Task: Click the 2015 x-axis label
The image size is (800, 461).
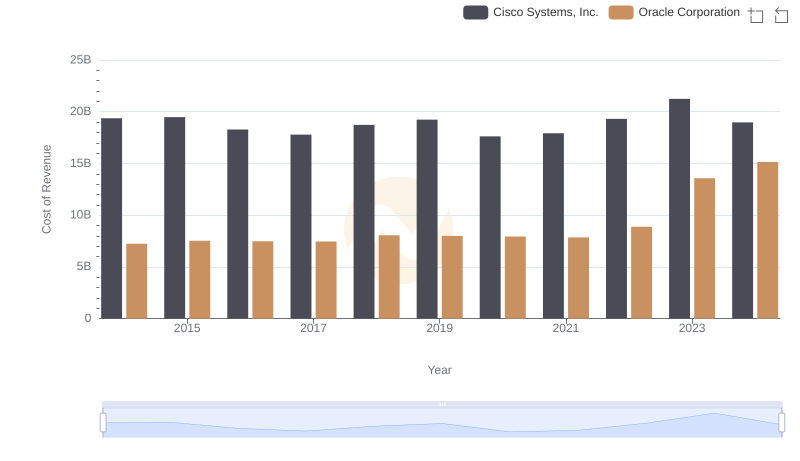Action: (x=187, y=328)
